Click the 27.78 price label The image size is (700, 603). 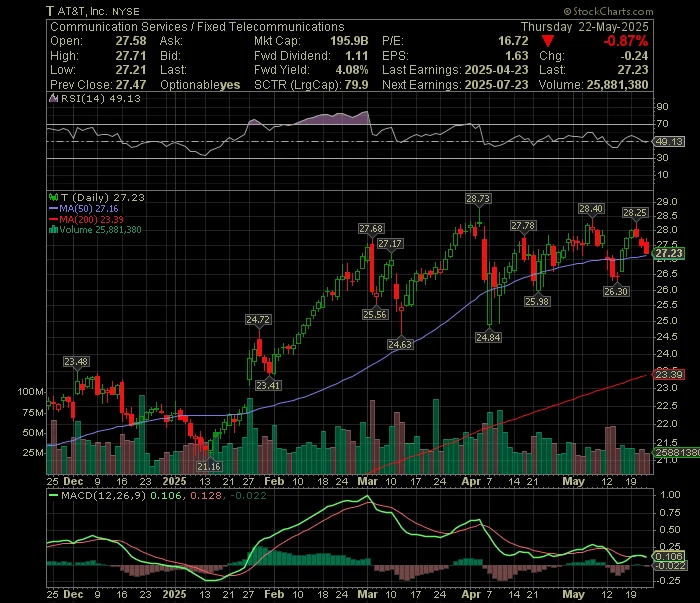[x=523, y=226]
